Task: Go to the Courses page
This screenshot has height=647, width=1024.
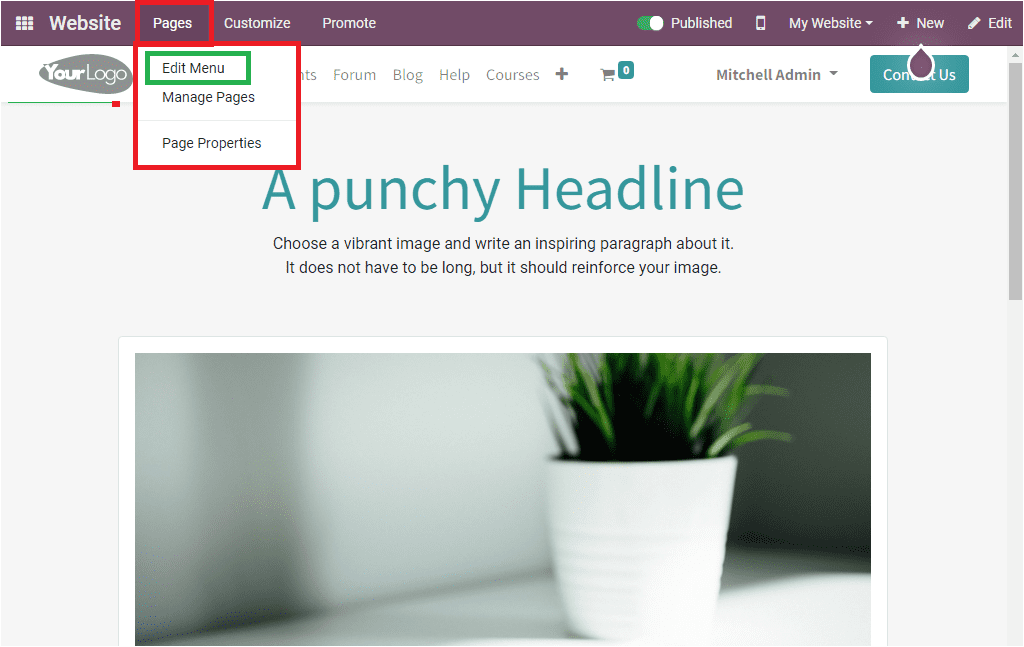Action: [x=512, y=74]
